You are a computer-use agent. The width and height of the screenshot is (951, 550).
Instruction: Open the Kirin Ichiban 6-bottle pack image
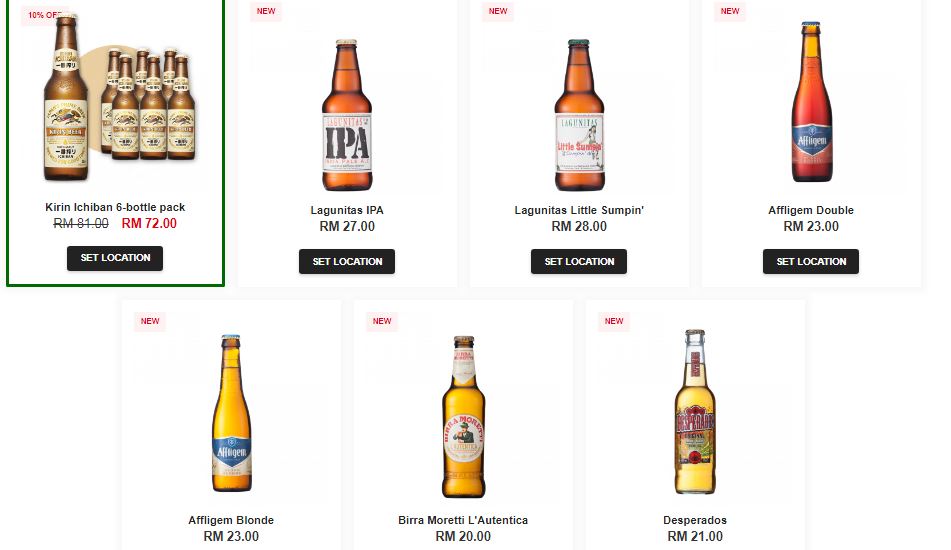(x=115, y=97)
